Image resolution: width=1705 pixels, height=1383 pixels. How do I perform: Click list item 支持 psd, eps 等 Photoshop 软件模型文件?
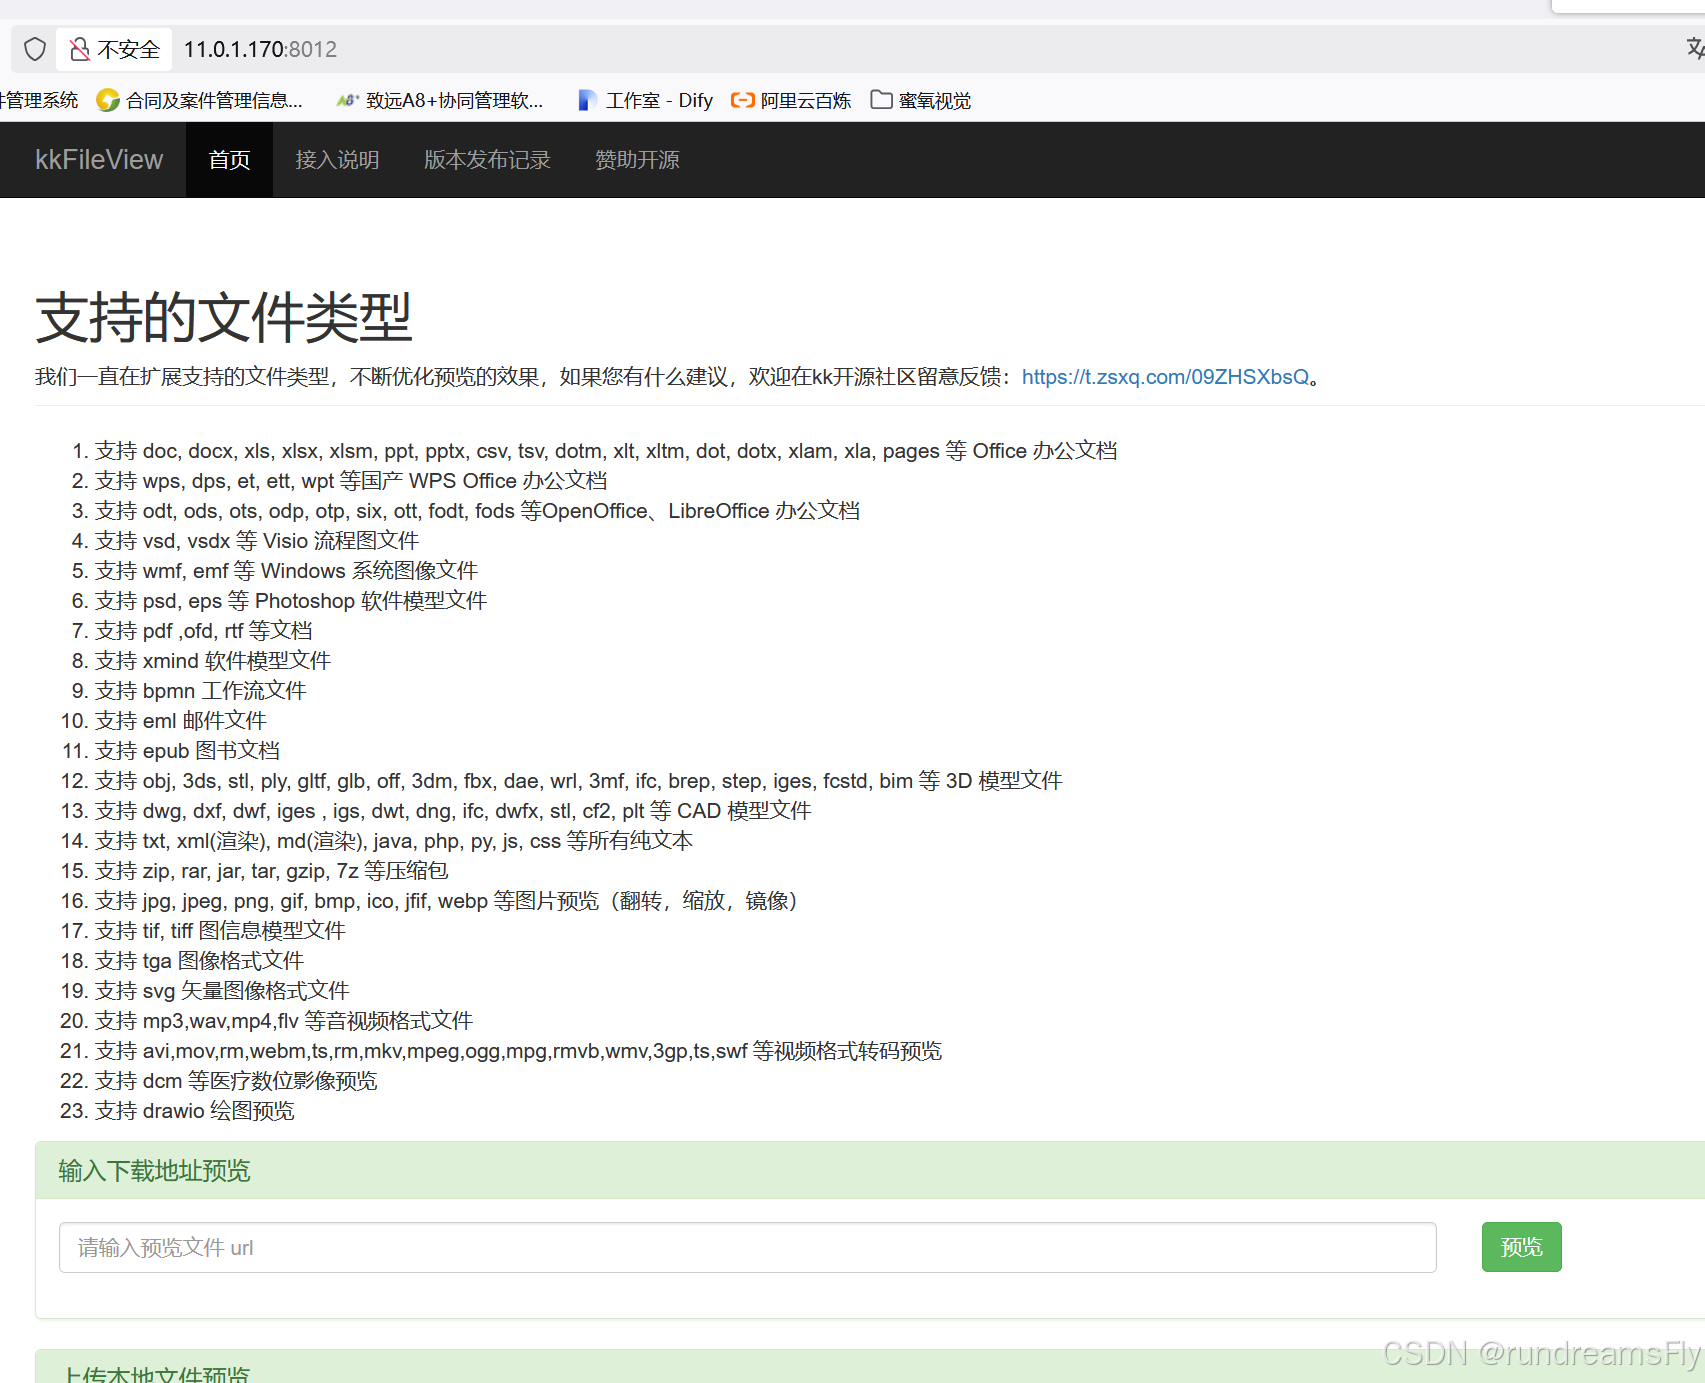[x=291, y=601]
